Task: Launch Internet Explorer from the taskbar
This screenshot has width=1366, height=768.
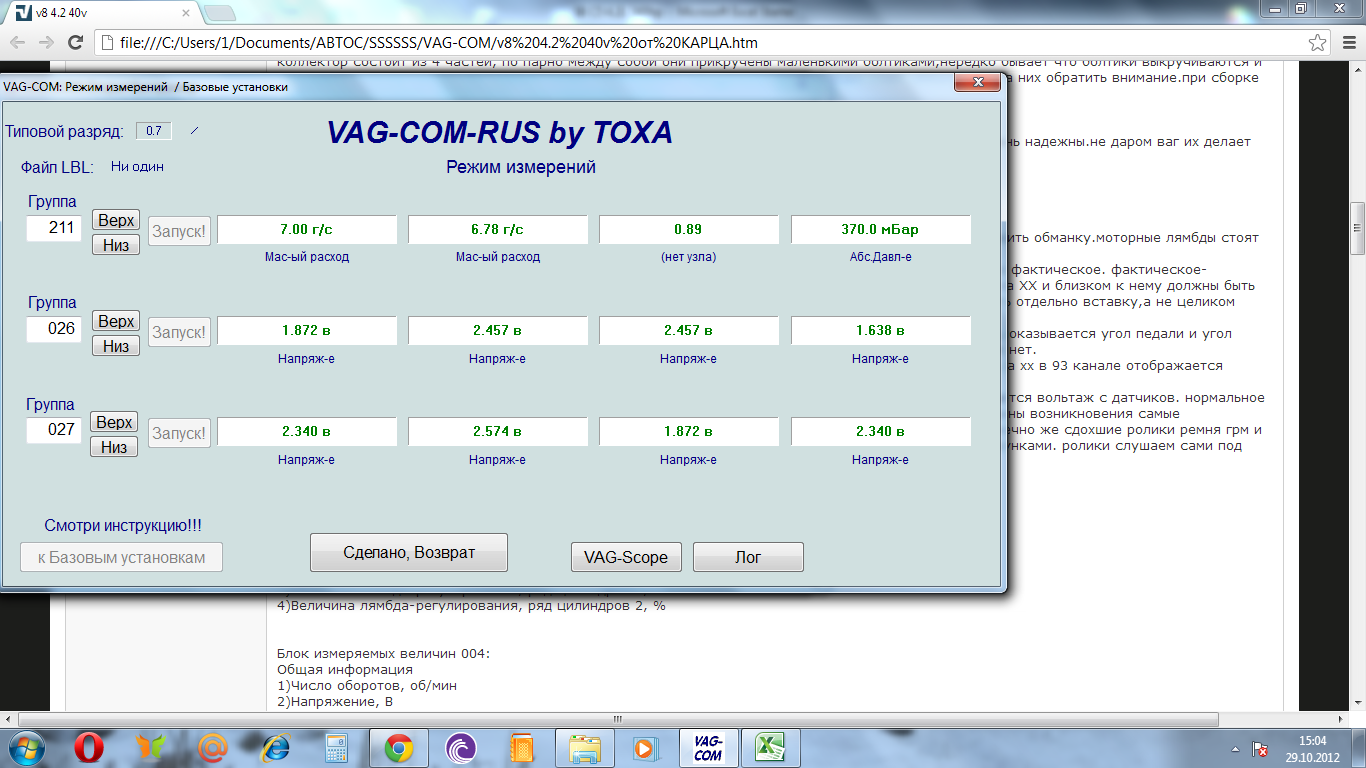Action: pyautogui.click(x=275, y=747)
